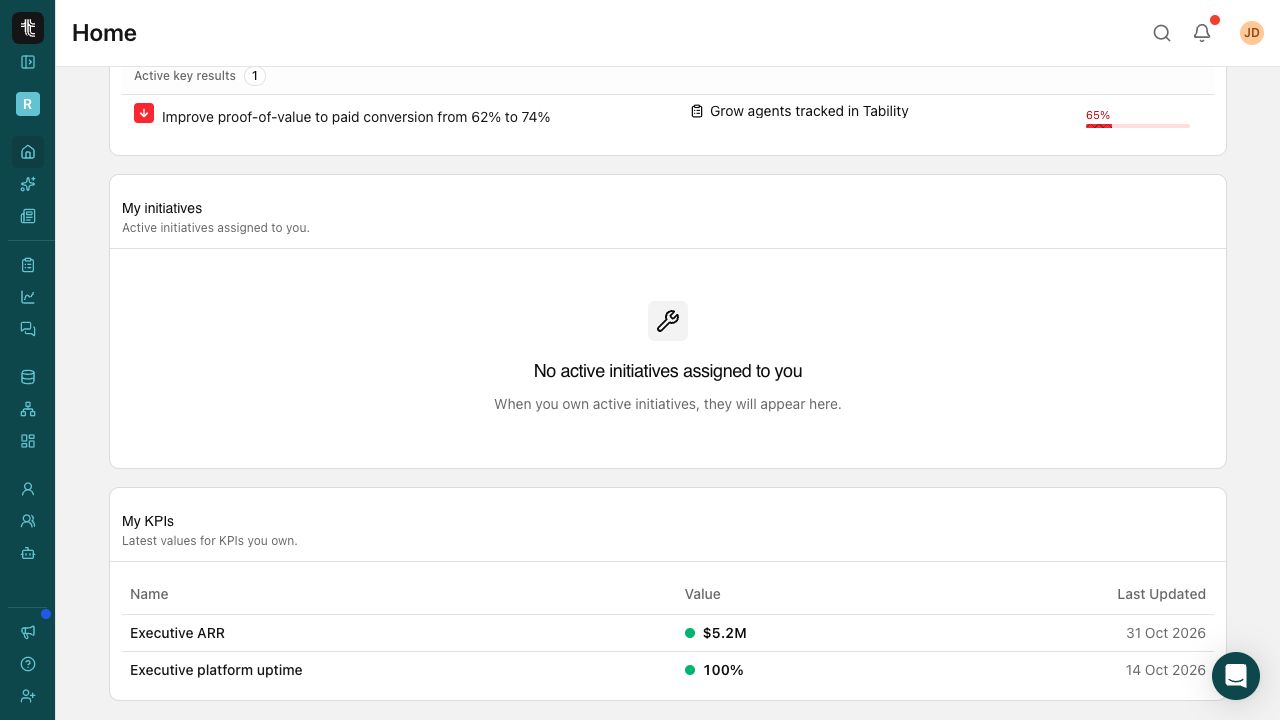Open the hierarchy map sidebar icon
The width and height of the screenshot is (1280, 720).
(x=28, y=409)
